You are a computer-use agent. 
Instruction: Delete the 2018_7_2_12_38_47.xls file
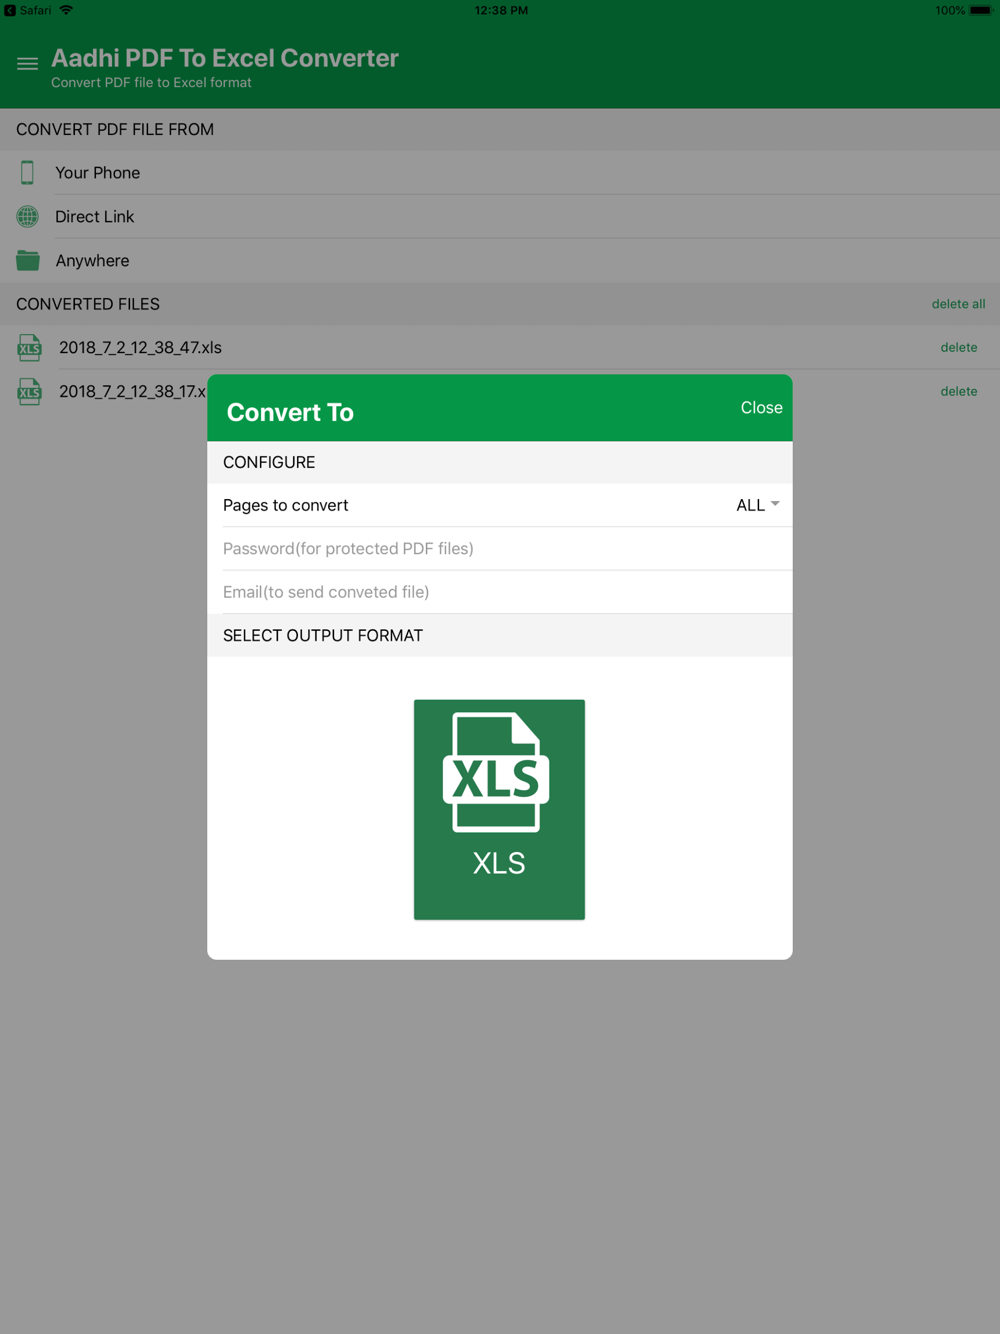click(959, 347)
